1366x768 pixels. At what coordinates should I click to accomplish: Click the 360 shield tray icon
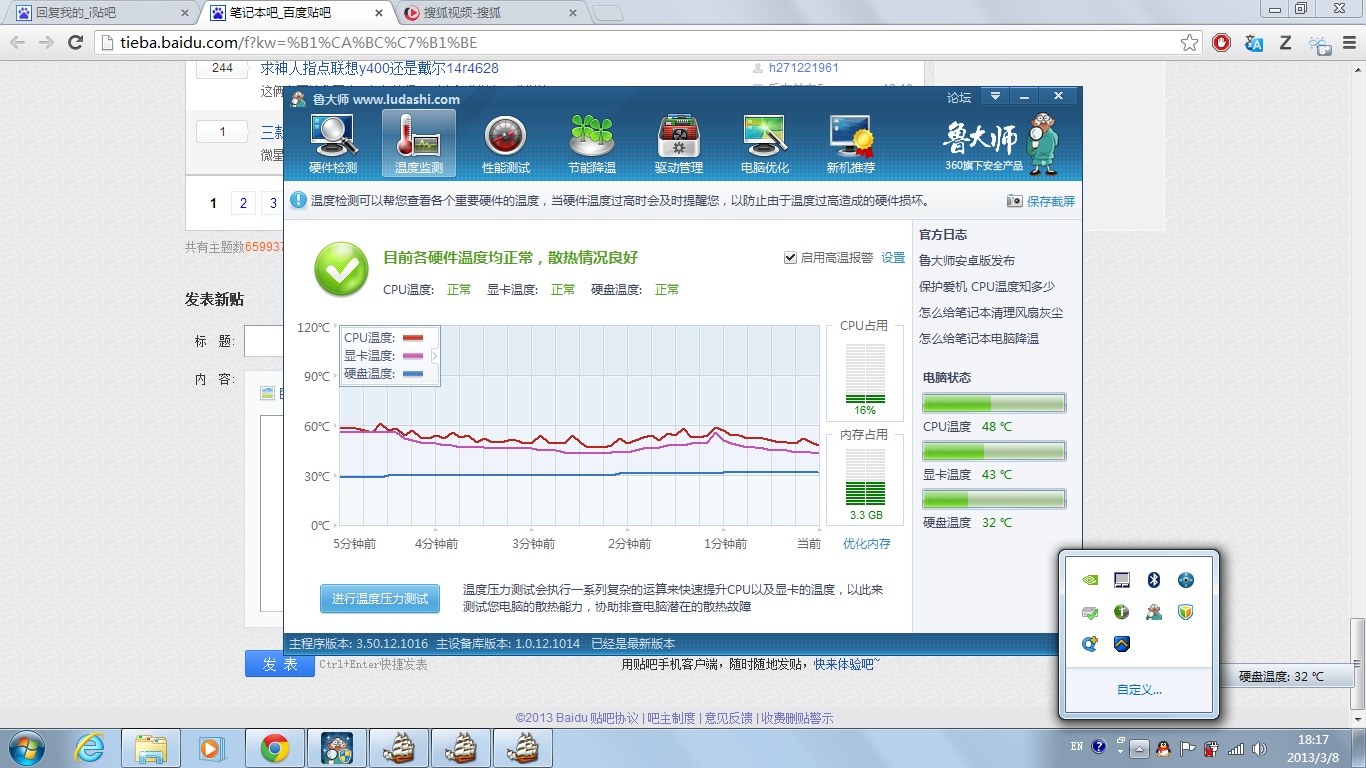pos(1186,612)
